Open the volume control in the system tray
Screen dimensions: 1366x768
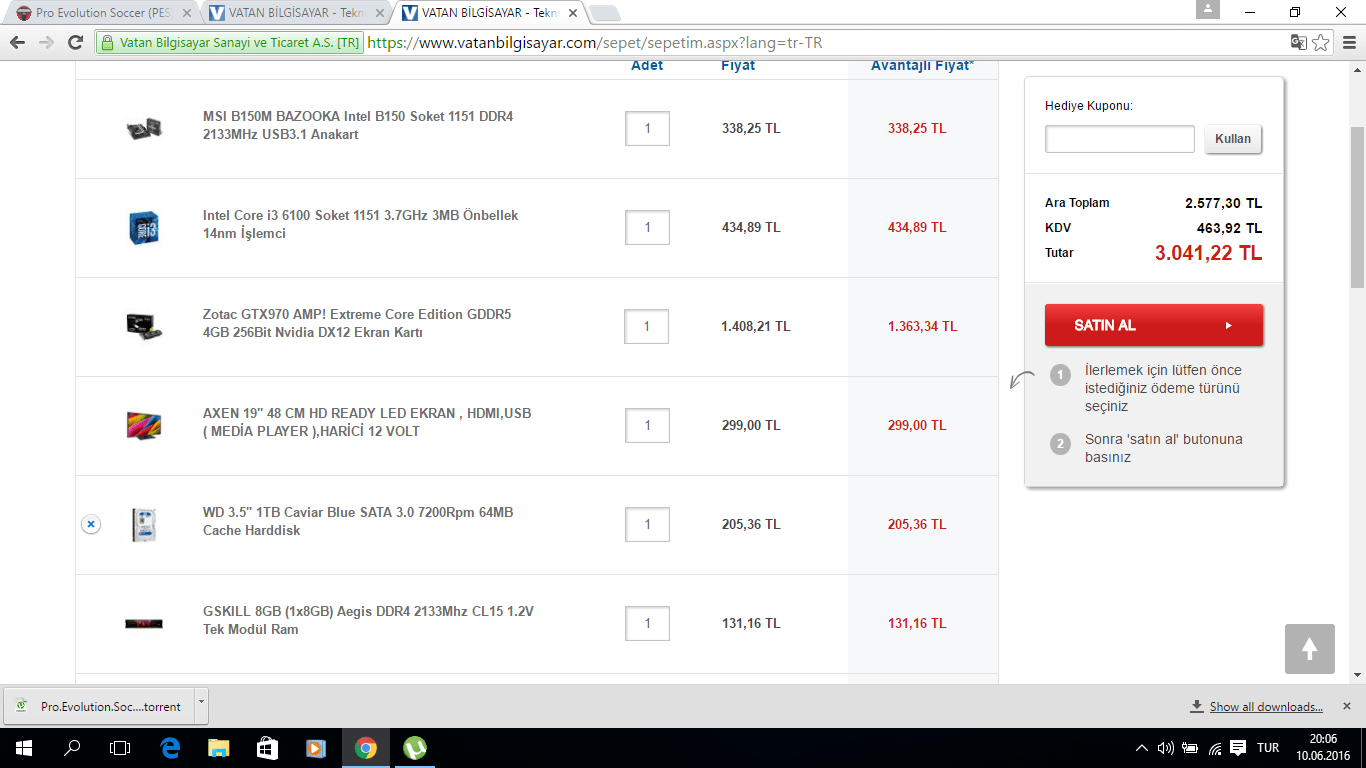click(x=1165, y=748)
